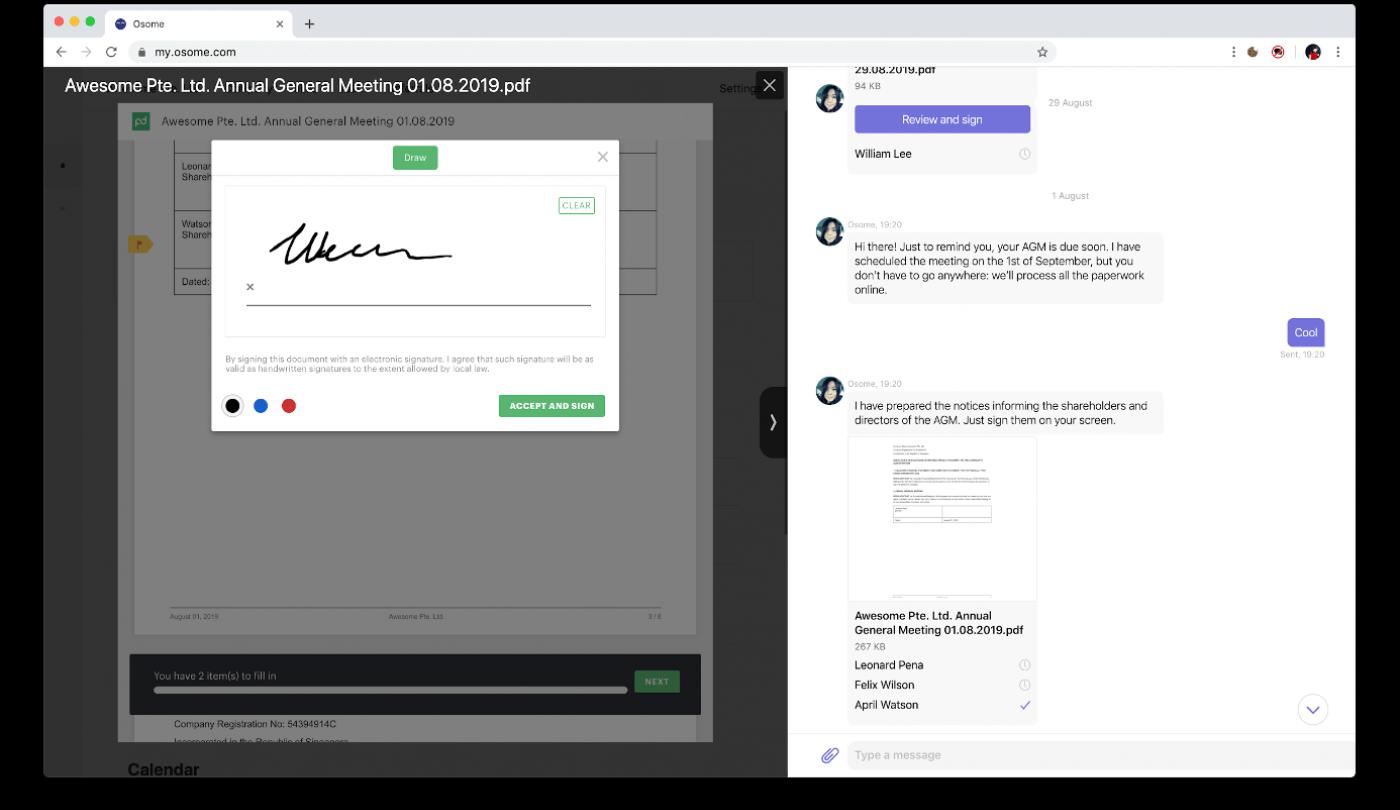Click the scroll-to-bottom chevron button

pos(1313,710)
